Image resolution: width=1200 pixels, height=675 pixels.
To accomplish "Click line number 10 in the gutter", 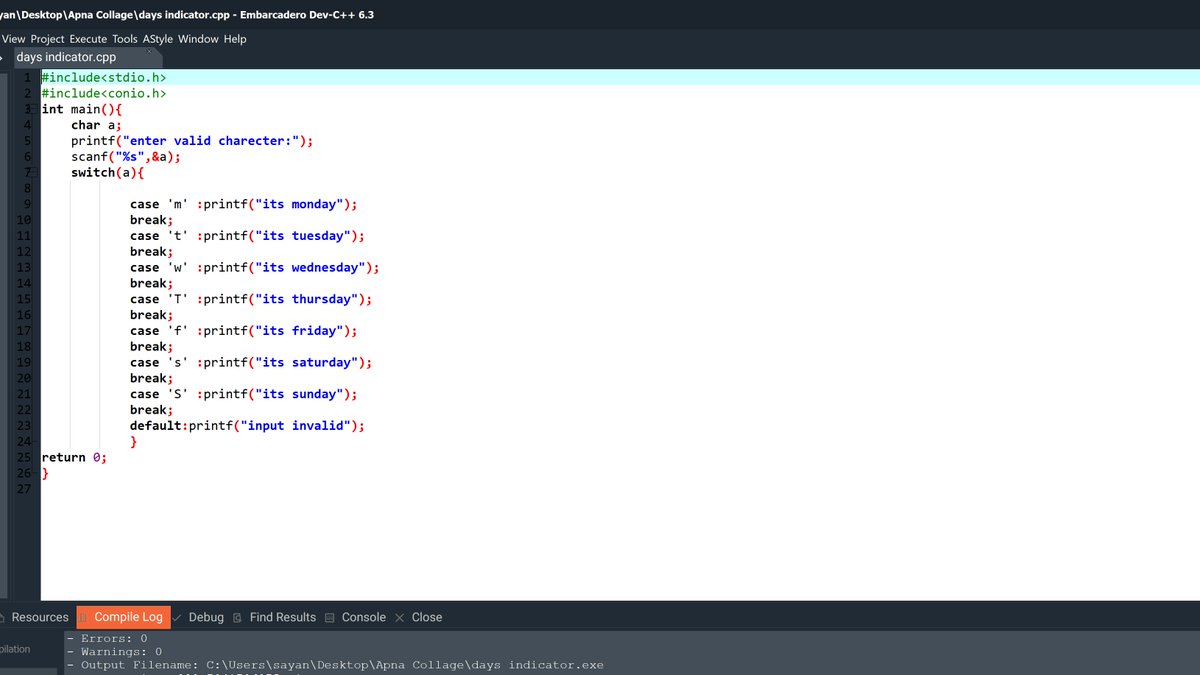I will (23, 219).
